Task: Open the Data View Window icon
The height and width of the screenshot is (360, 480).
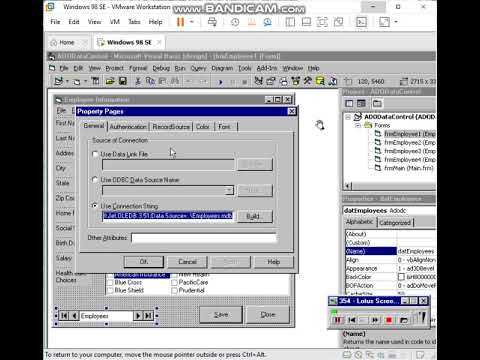Action: coord(320,81)
